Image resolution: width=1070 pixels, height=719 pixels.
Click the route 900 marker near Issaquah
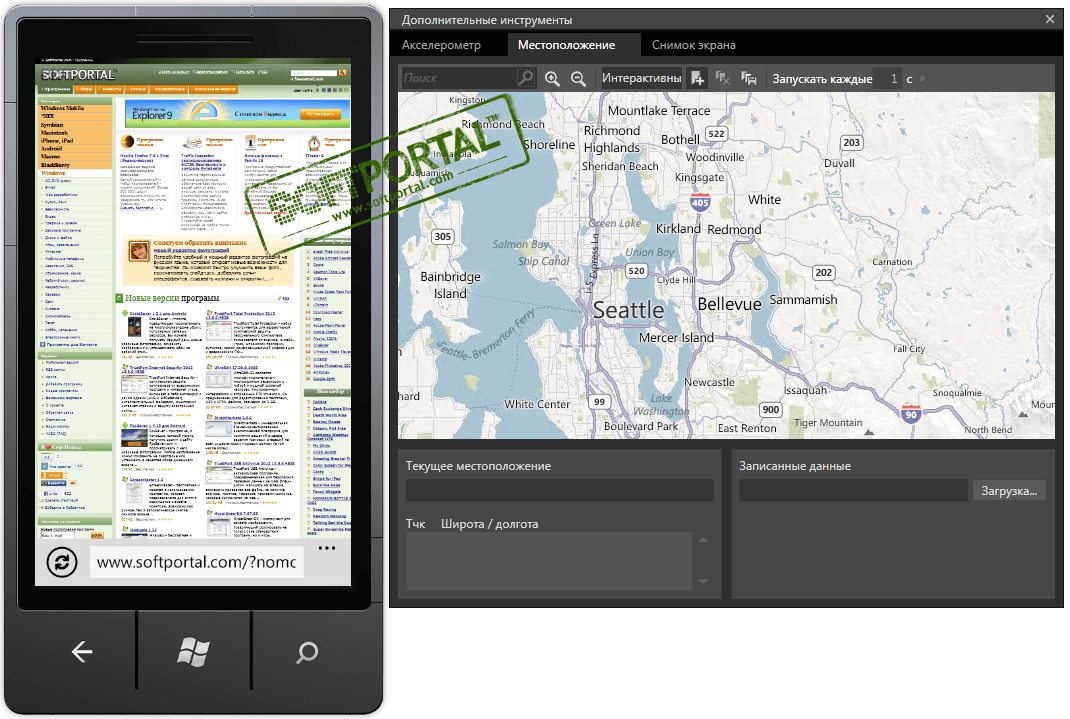[x=770, y=409]
